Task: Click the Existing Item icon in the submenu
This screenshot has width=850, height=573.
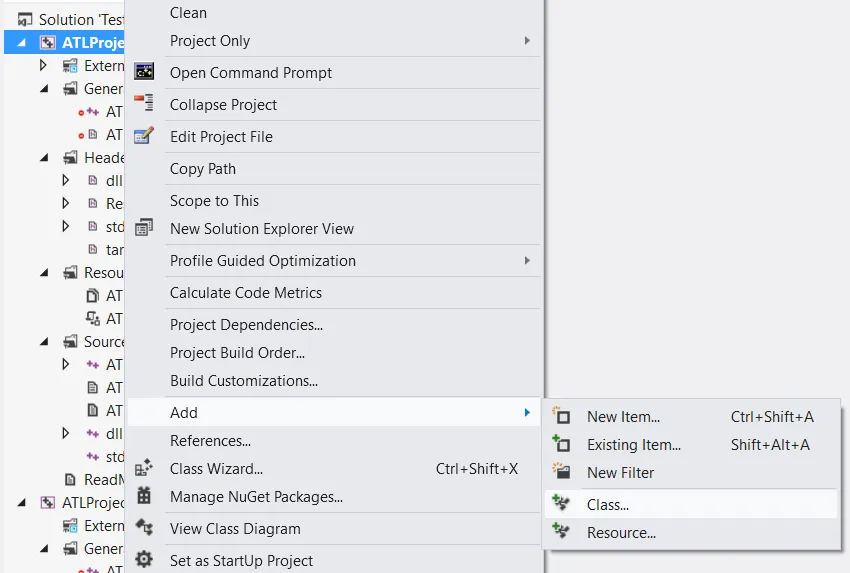Action: (x=561, y=444)
